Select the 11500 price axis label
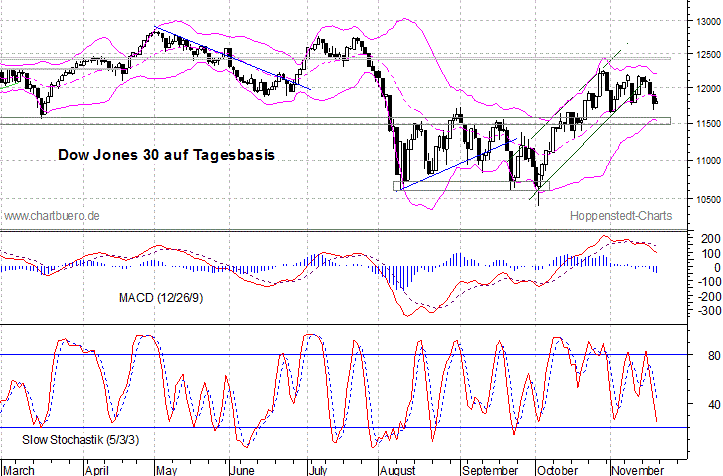The height and width of the screenshot is (476, 723). [709, 124]
